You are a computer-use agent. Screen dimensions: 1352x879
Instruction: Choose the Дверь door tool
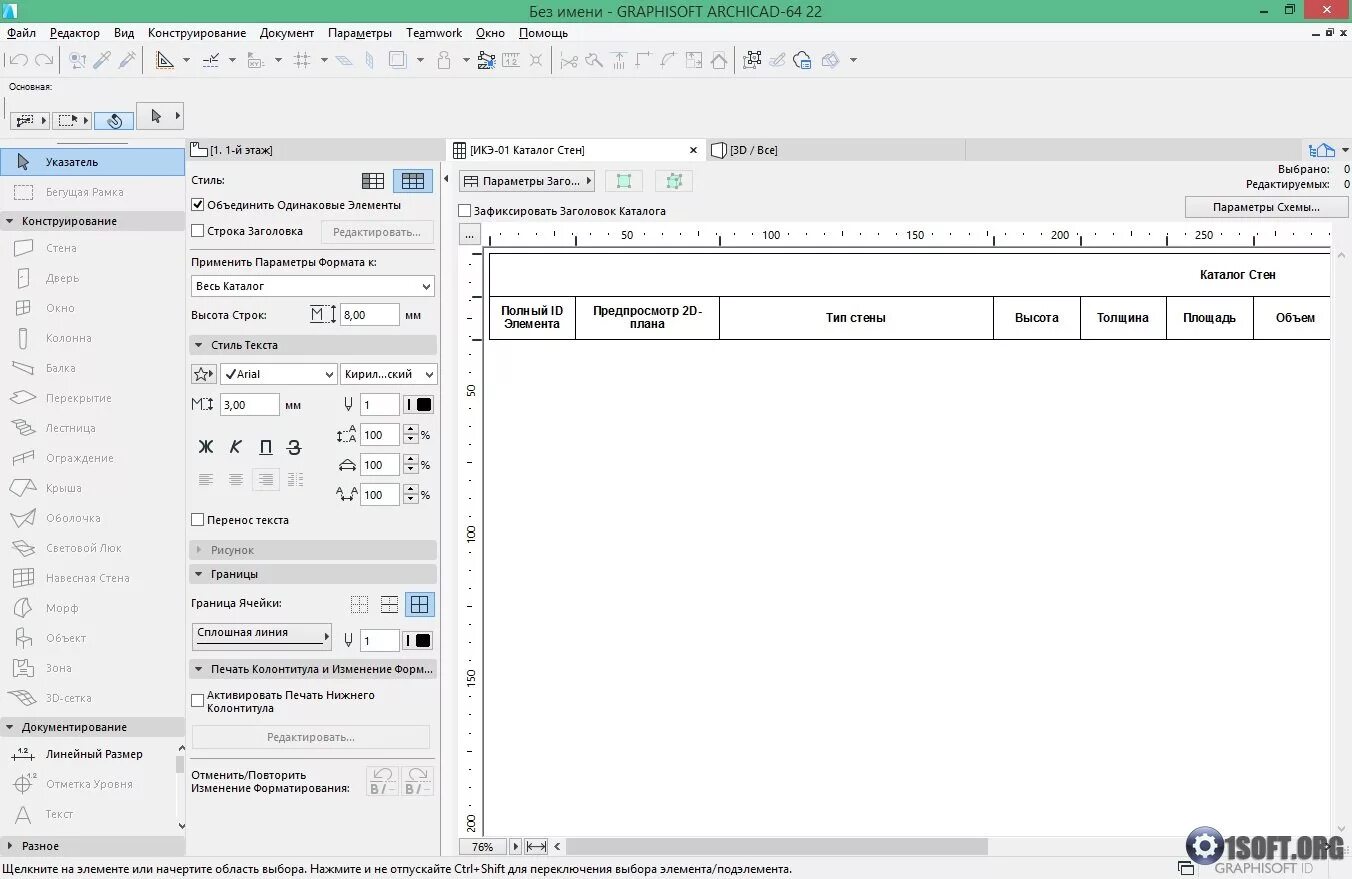92,278
